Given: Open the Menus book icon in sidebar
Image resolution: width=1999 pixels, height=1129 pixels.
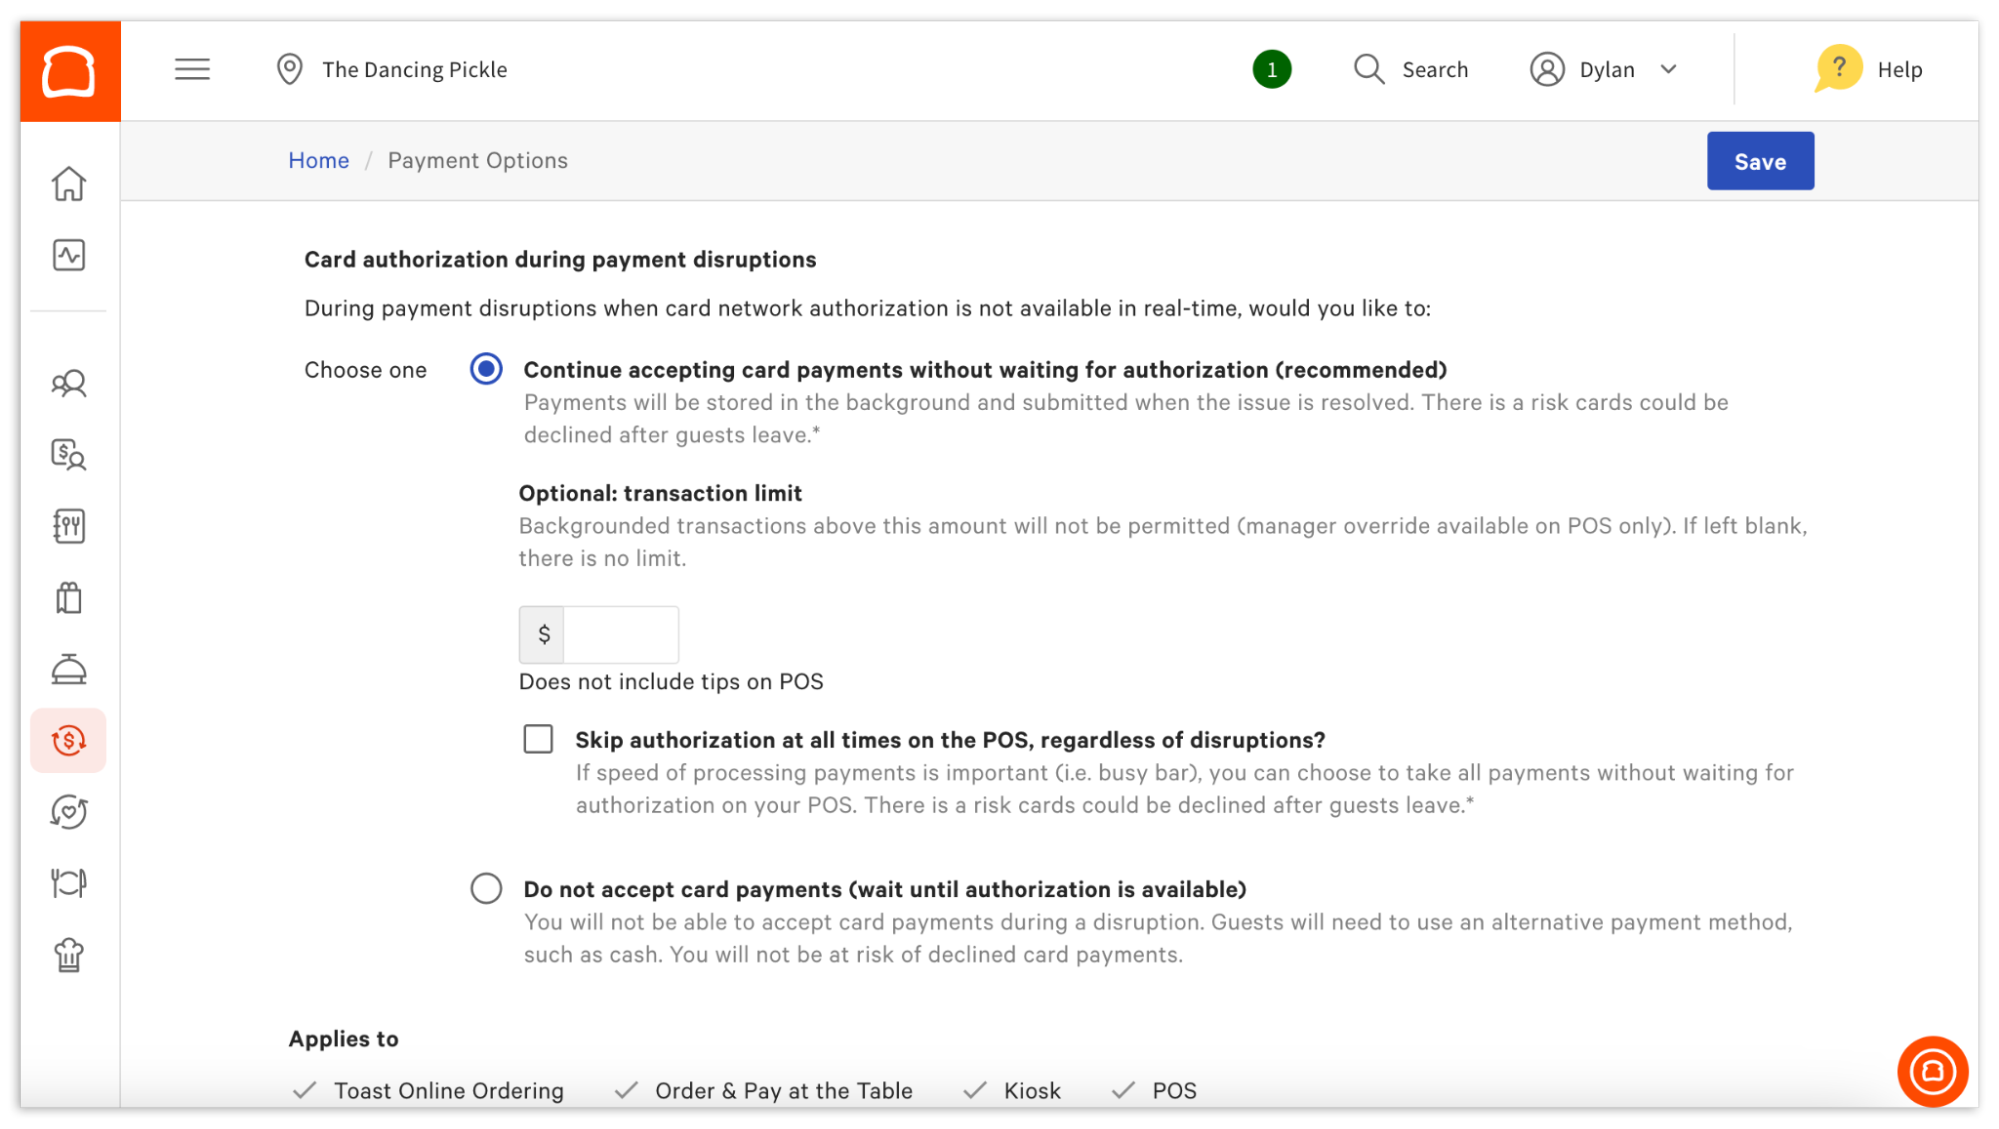Looking at the screenshot, I should pos(69,525).
